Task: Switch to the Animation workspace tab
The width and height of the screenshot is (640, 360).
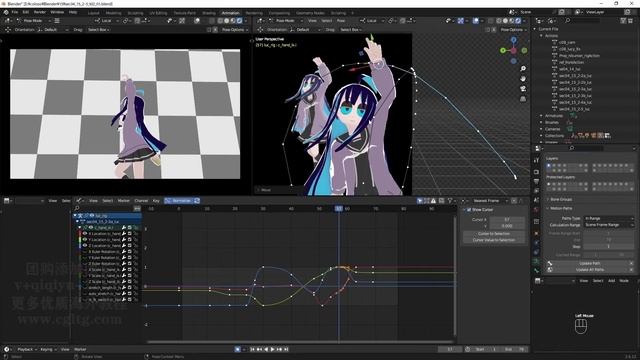Action: click(x=230, y=13)
